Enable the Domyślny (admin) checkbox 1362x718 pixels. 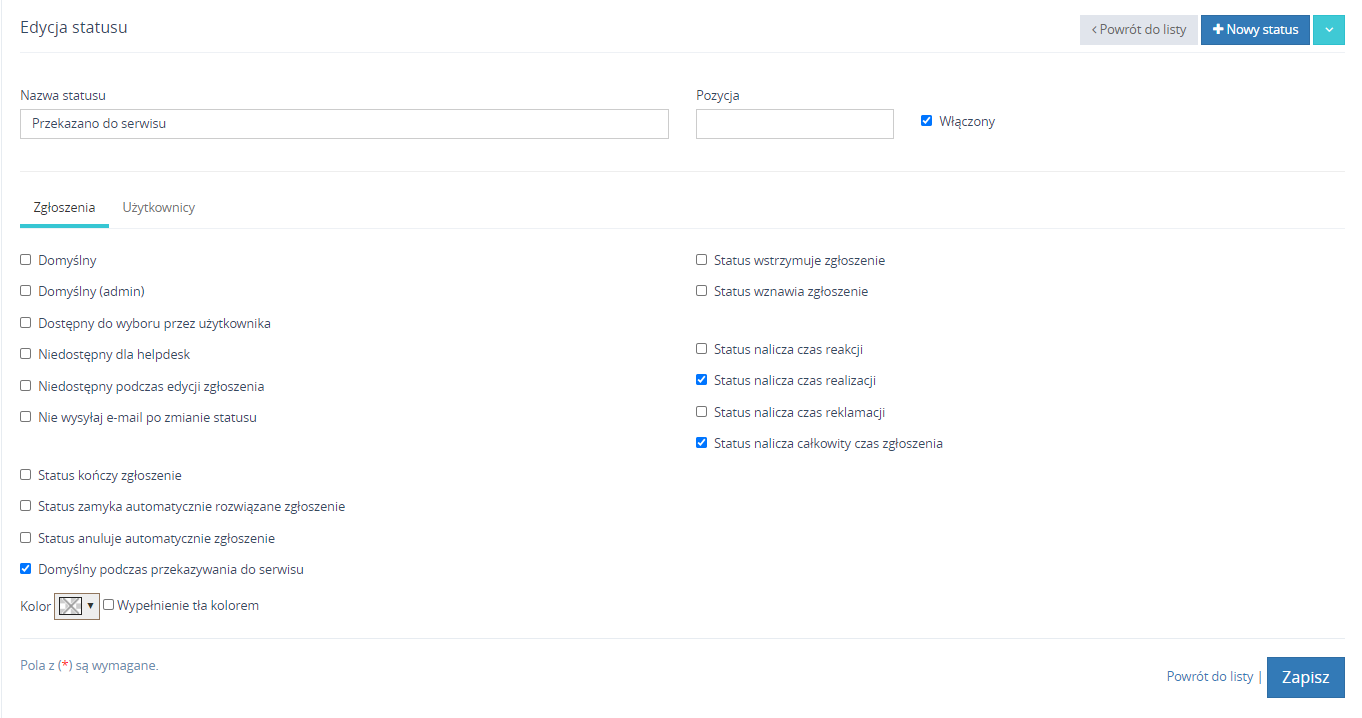pyautogui.click(x=26, y=291)
